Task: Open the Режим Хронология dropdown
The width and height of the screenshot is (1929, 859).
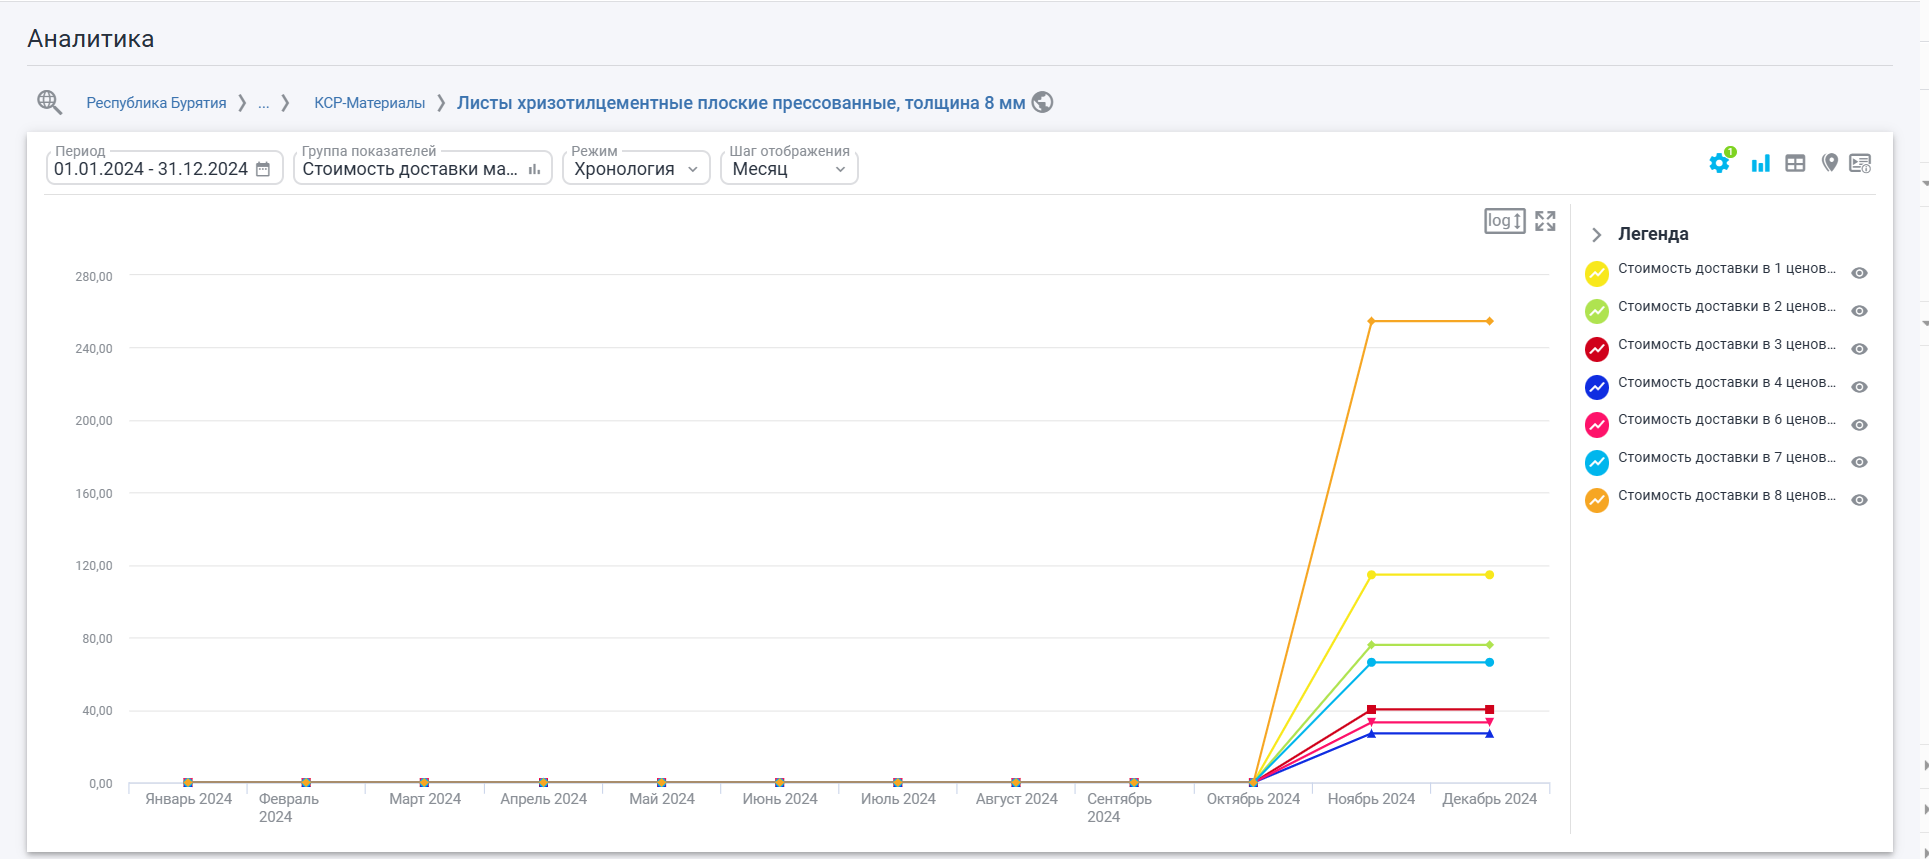Action: coord(636,167)
